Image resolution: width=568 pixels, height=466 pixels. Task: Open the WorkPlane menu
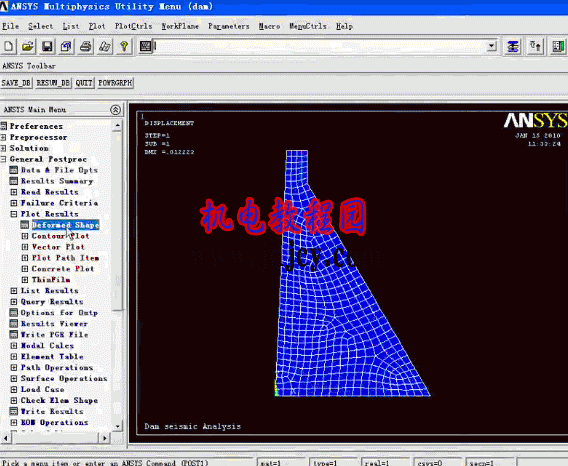pos(180,26)
